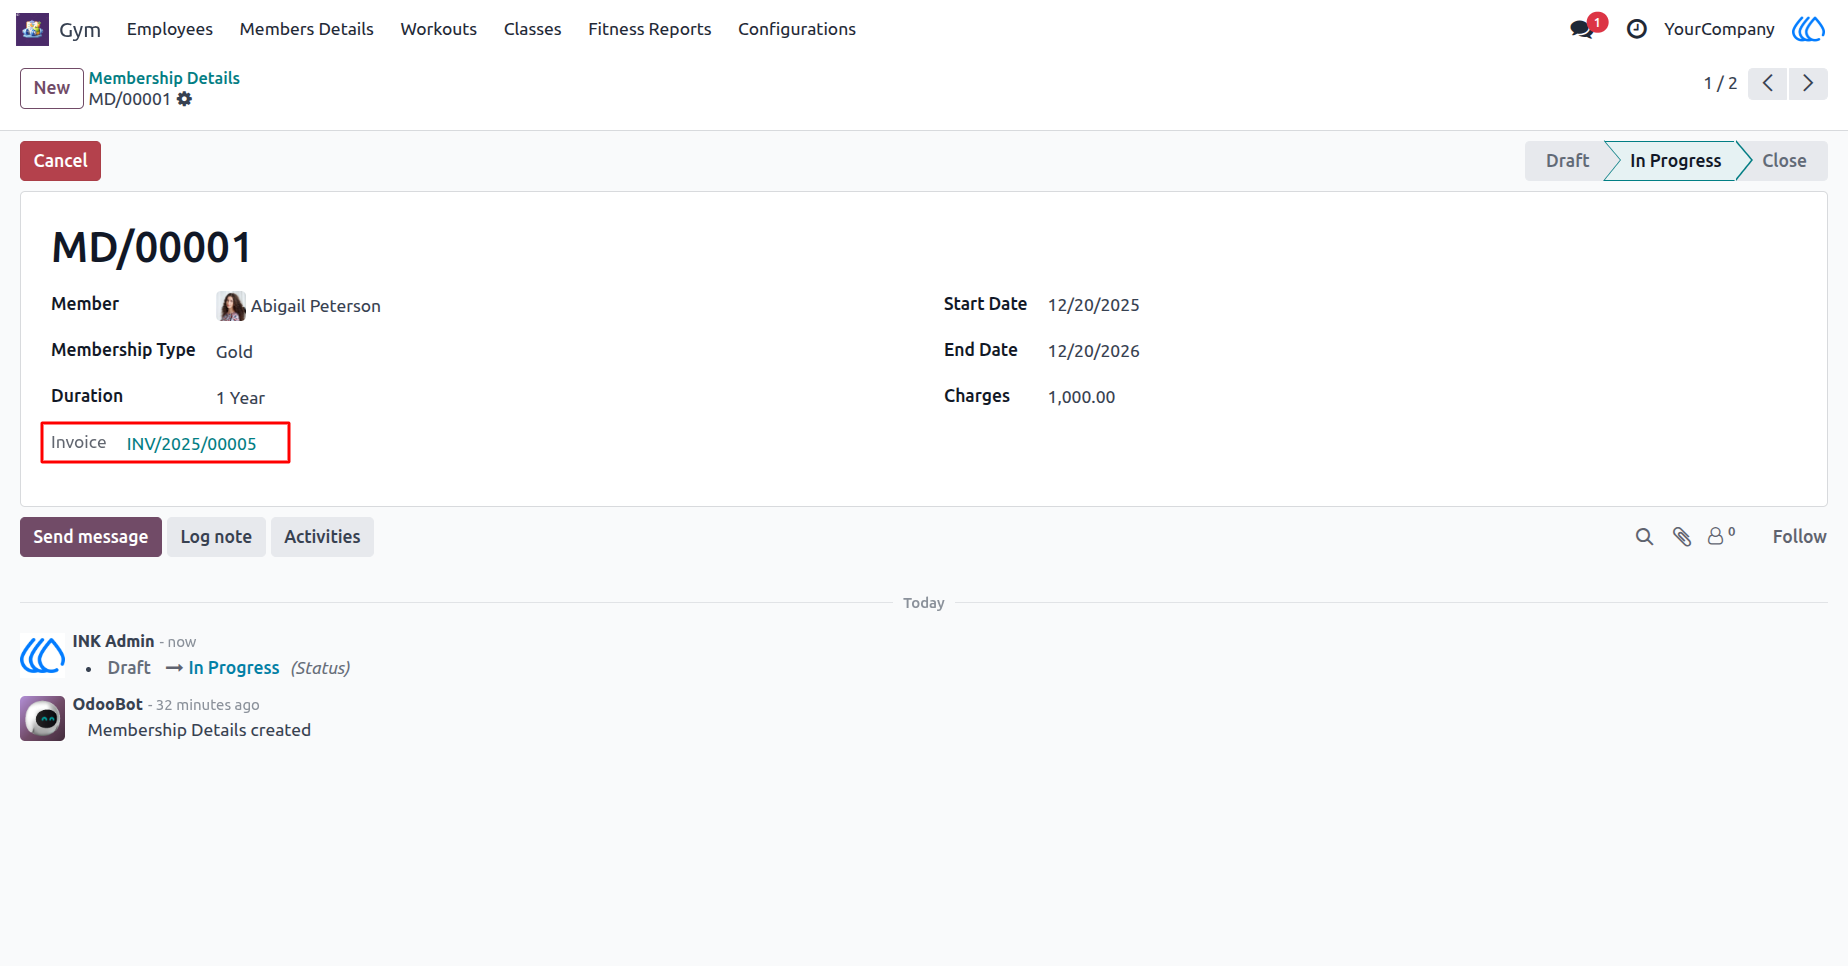
Task: Open the Gym app home icon
Action: point(32,29)
